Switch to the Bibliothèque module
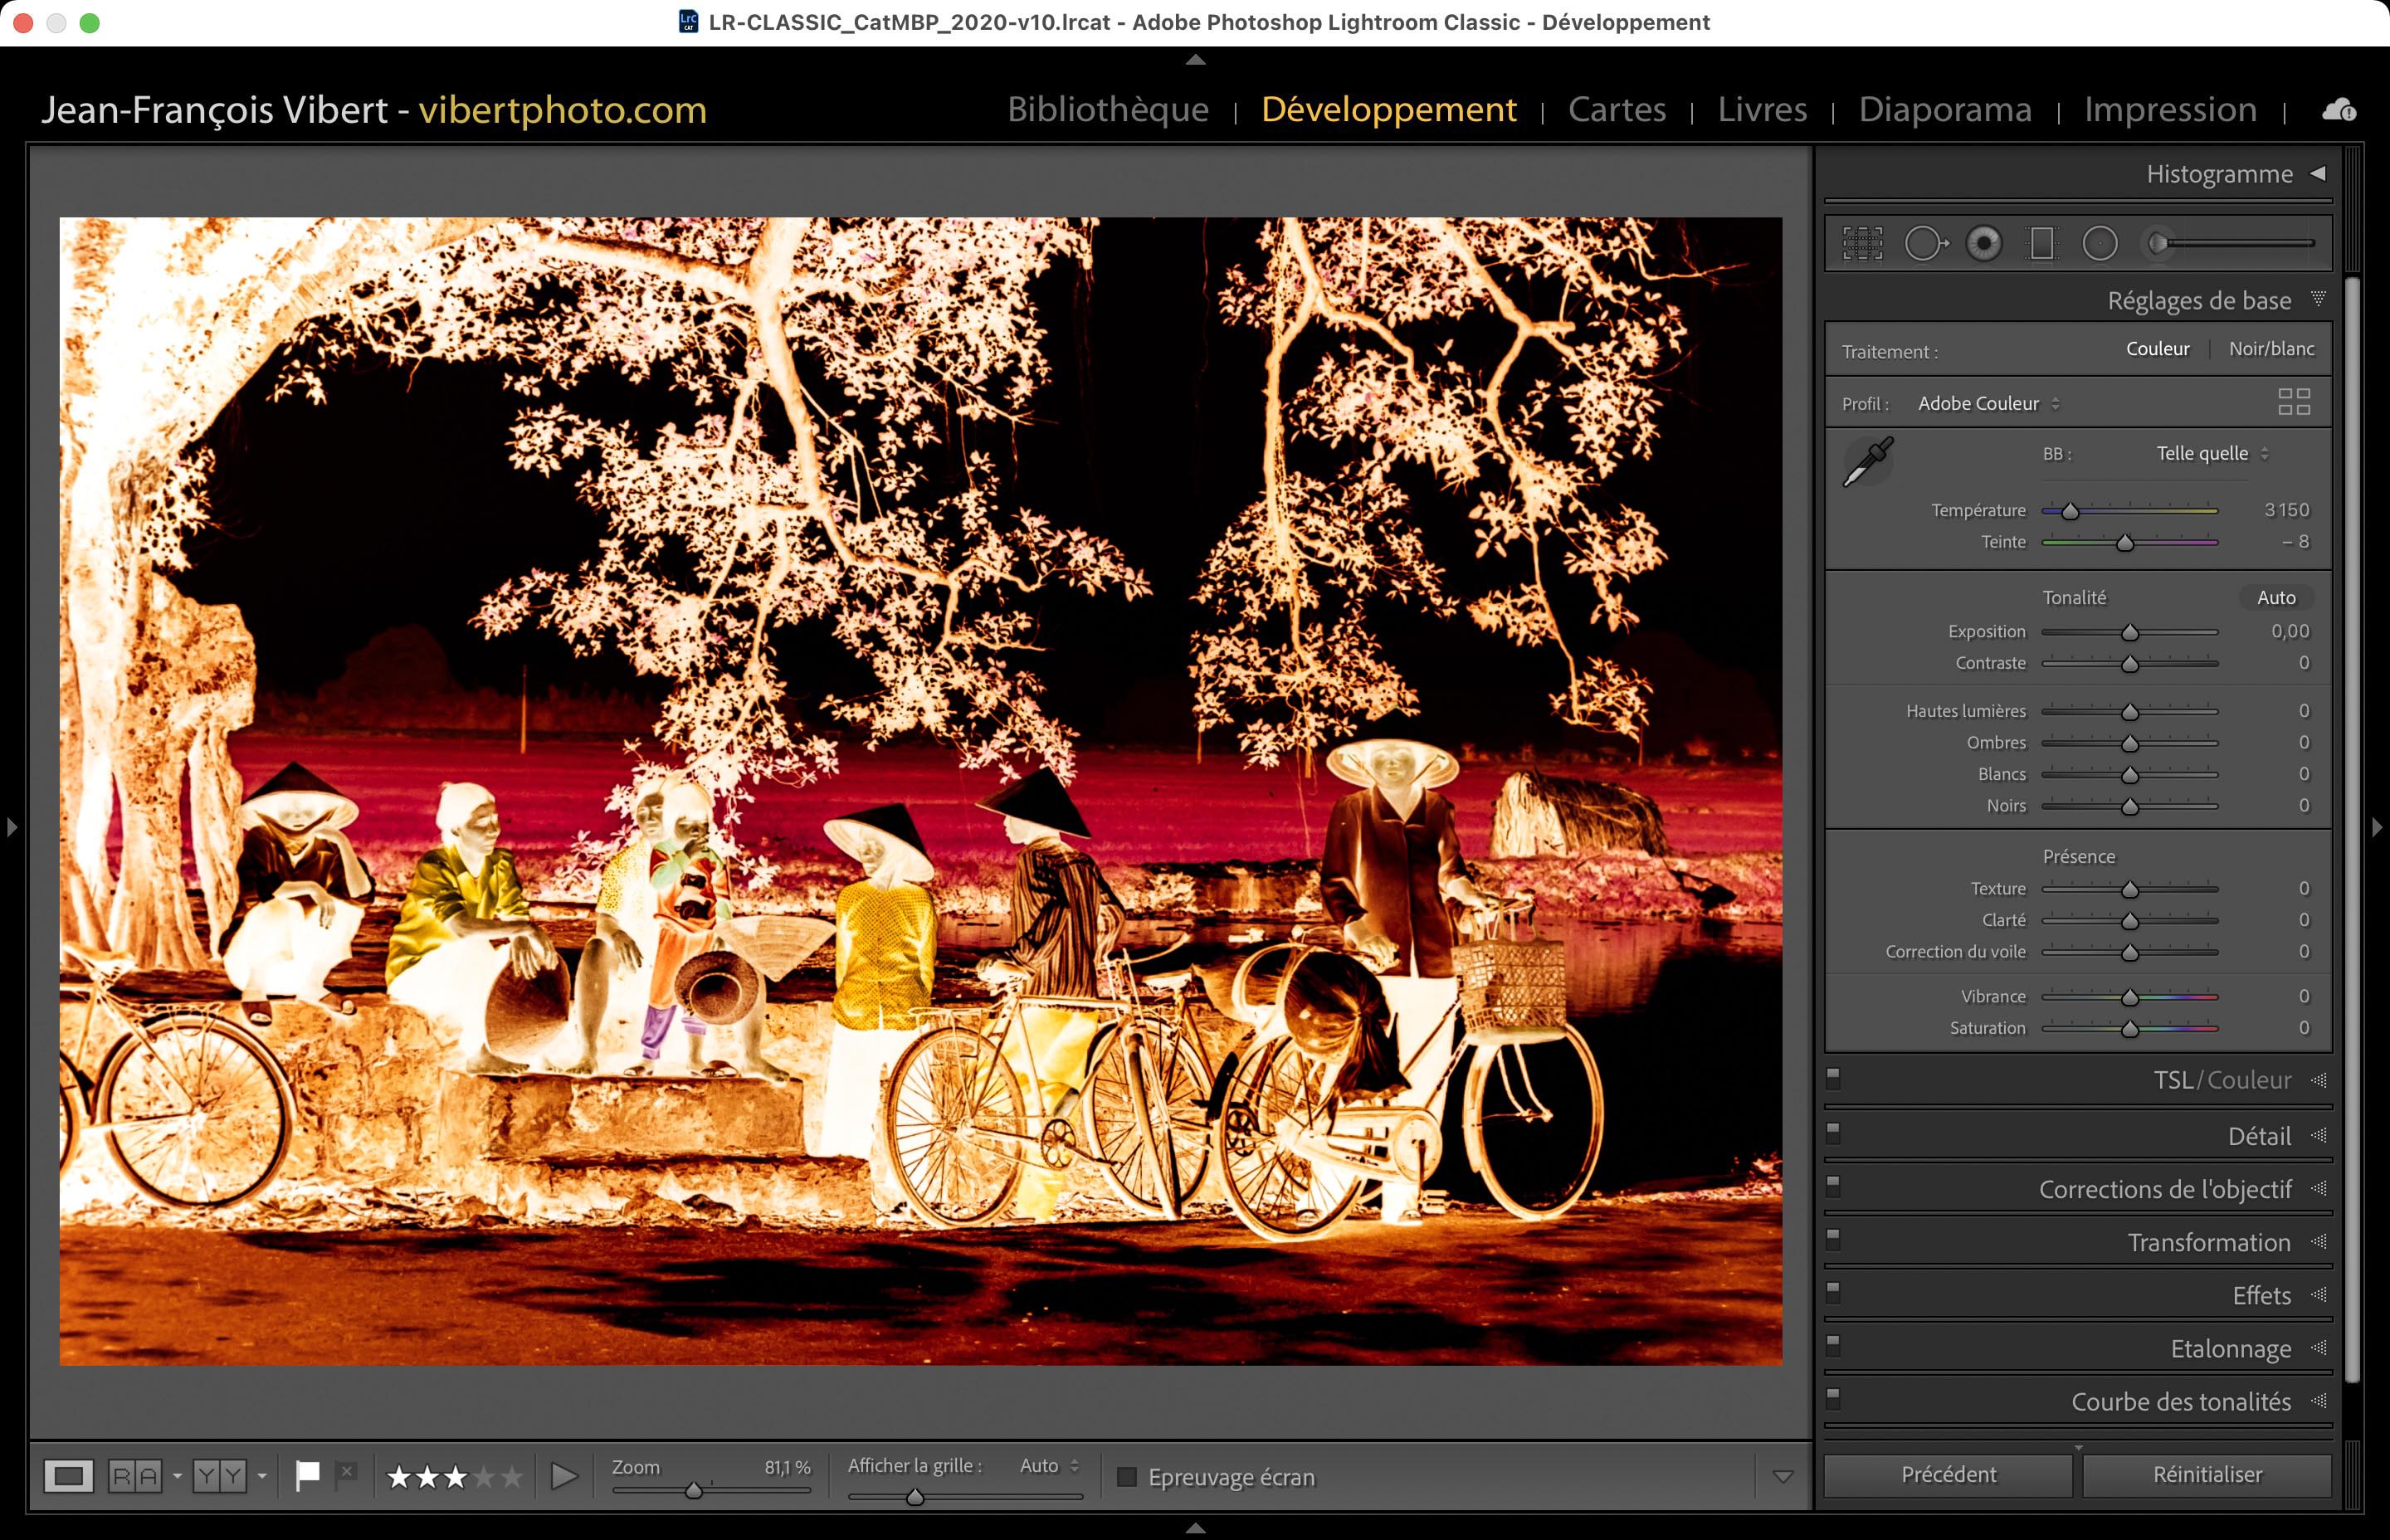Image resolution: width=2390 pixels, height=1540 pixels. click(x=1108, y=109)
